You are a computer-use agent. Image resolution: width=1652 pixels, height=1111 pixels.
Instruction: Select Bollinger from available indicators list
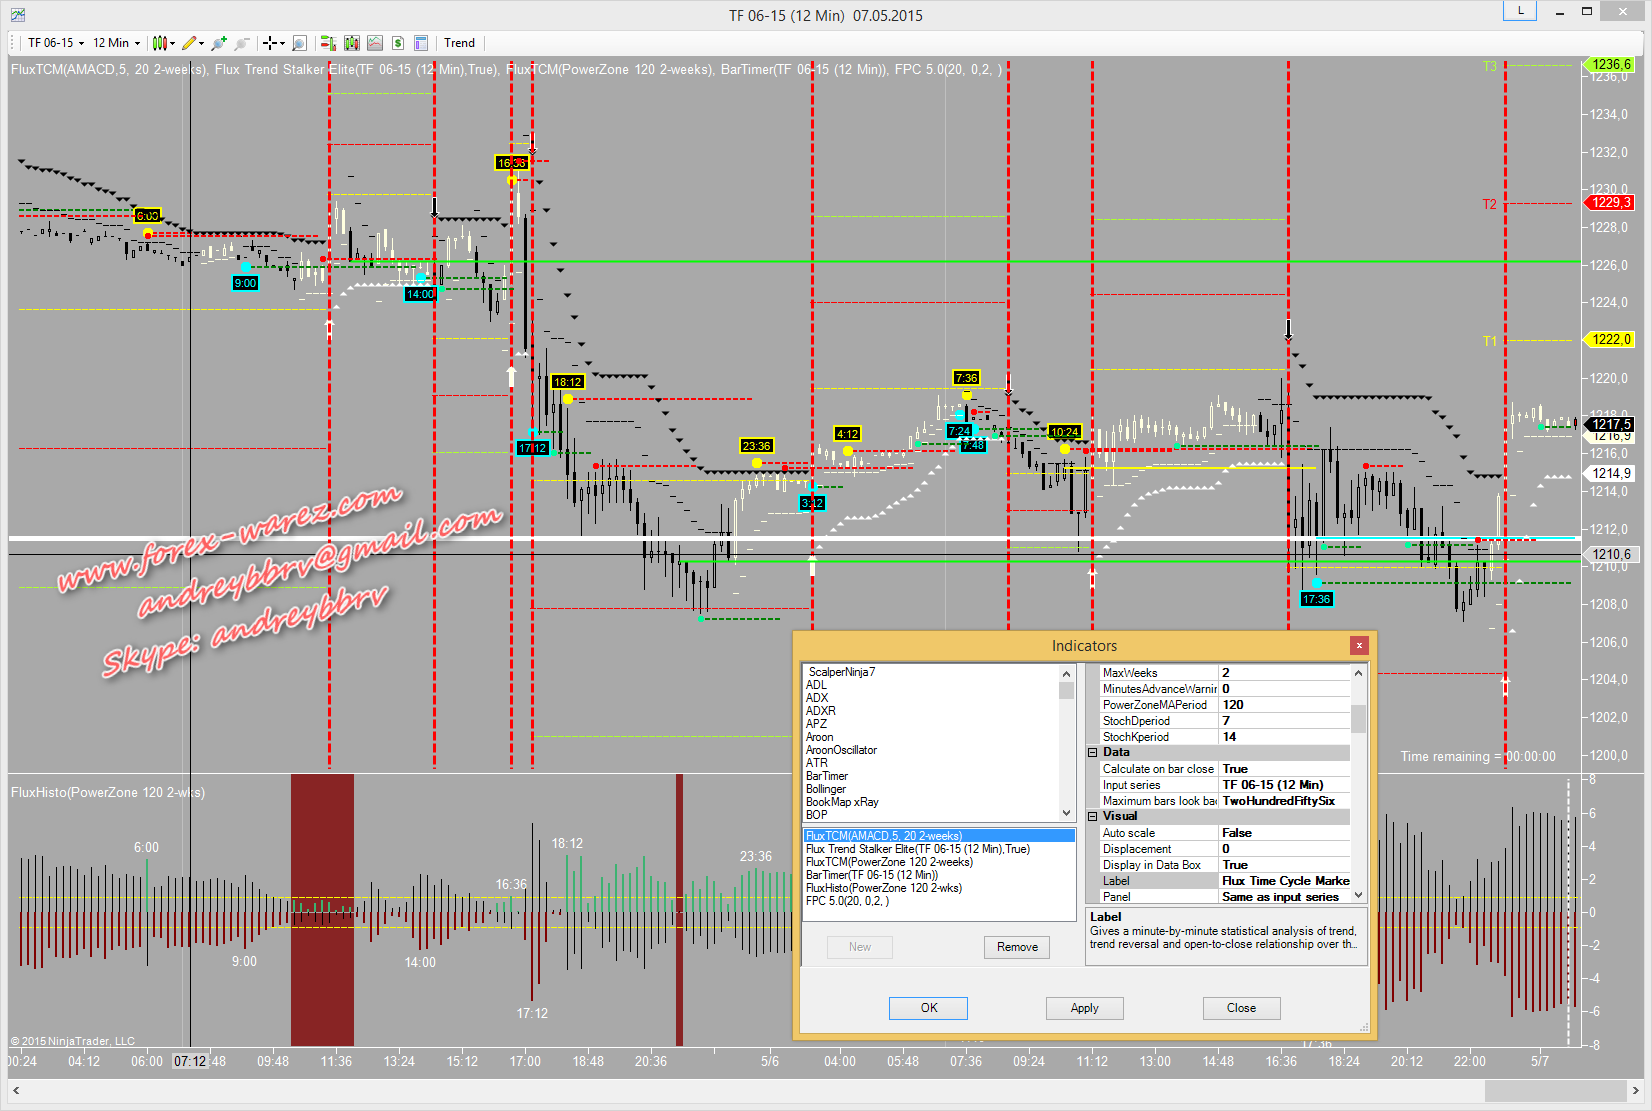[x=826, y=789]
